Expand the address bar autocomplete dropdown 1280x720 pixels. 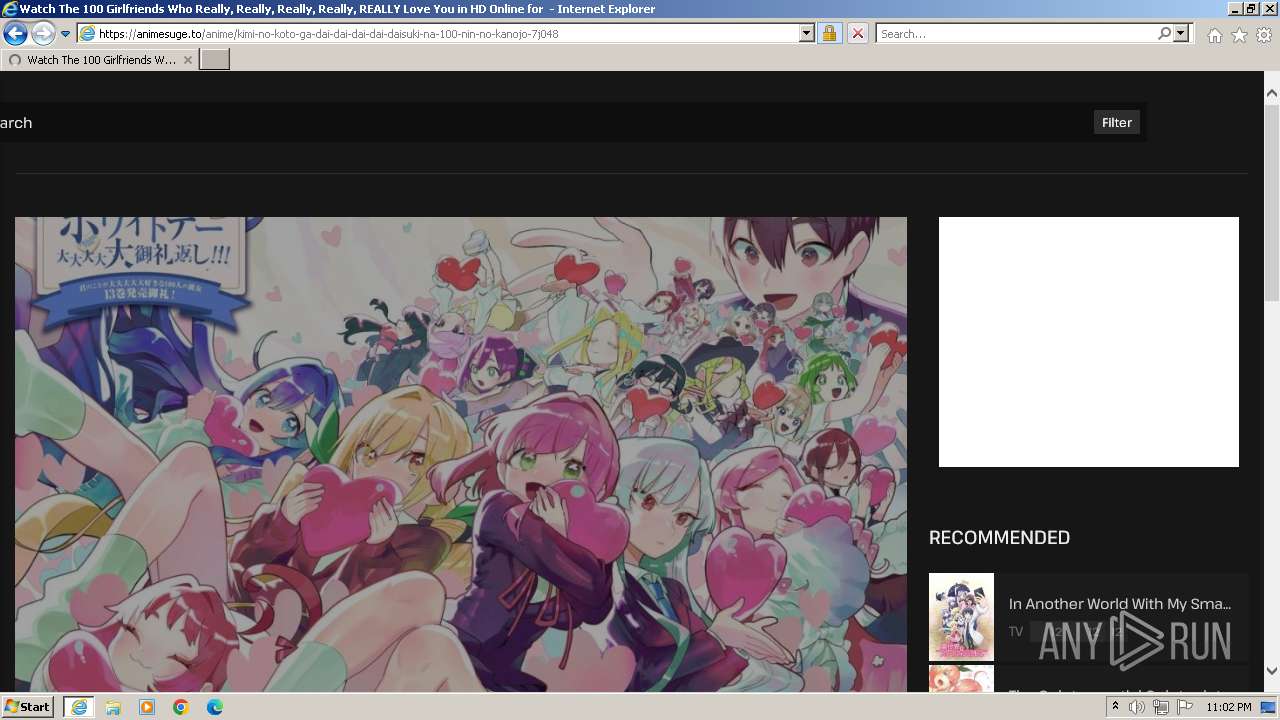pyautogui.click(x=807, y=33)
